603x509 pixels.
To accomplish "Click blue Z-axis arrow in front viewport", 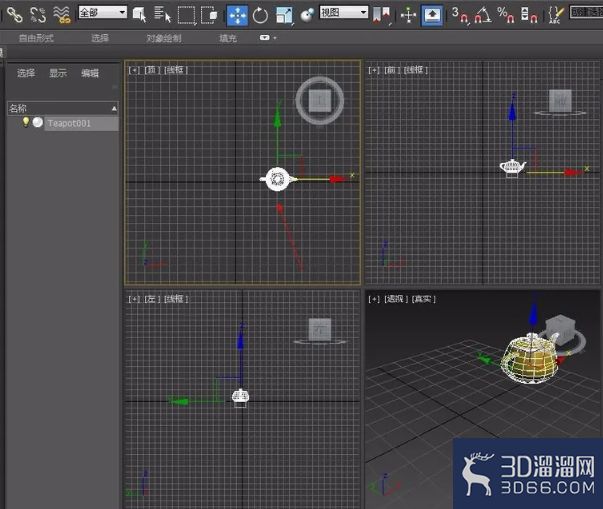I will point(512,111).
